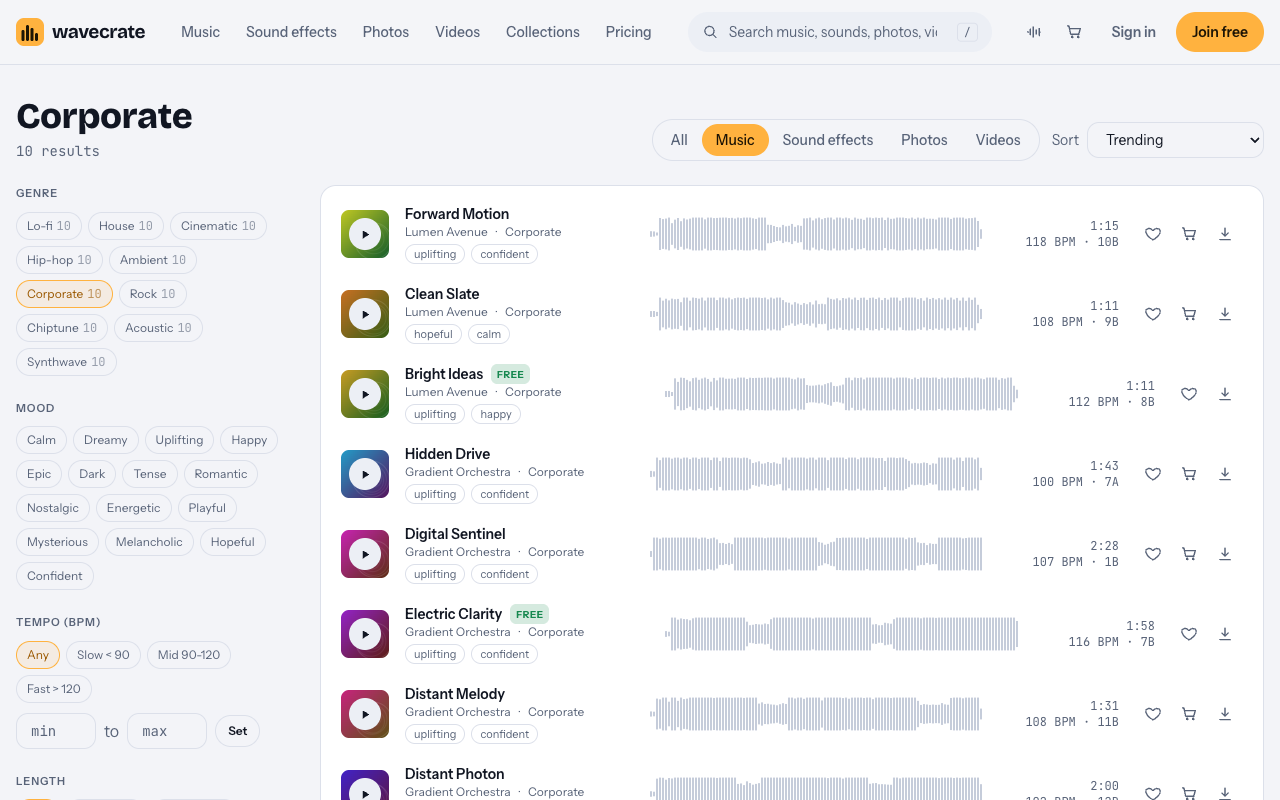Click the wavecrate logo icon
This screenshot has width=1280, height=800.
(30, 32)
